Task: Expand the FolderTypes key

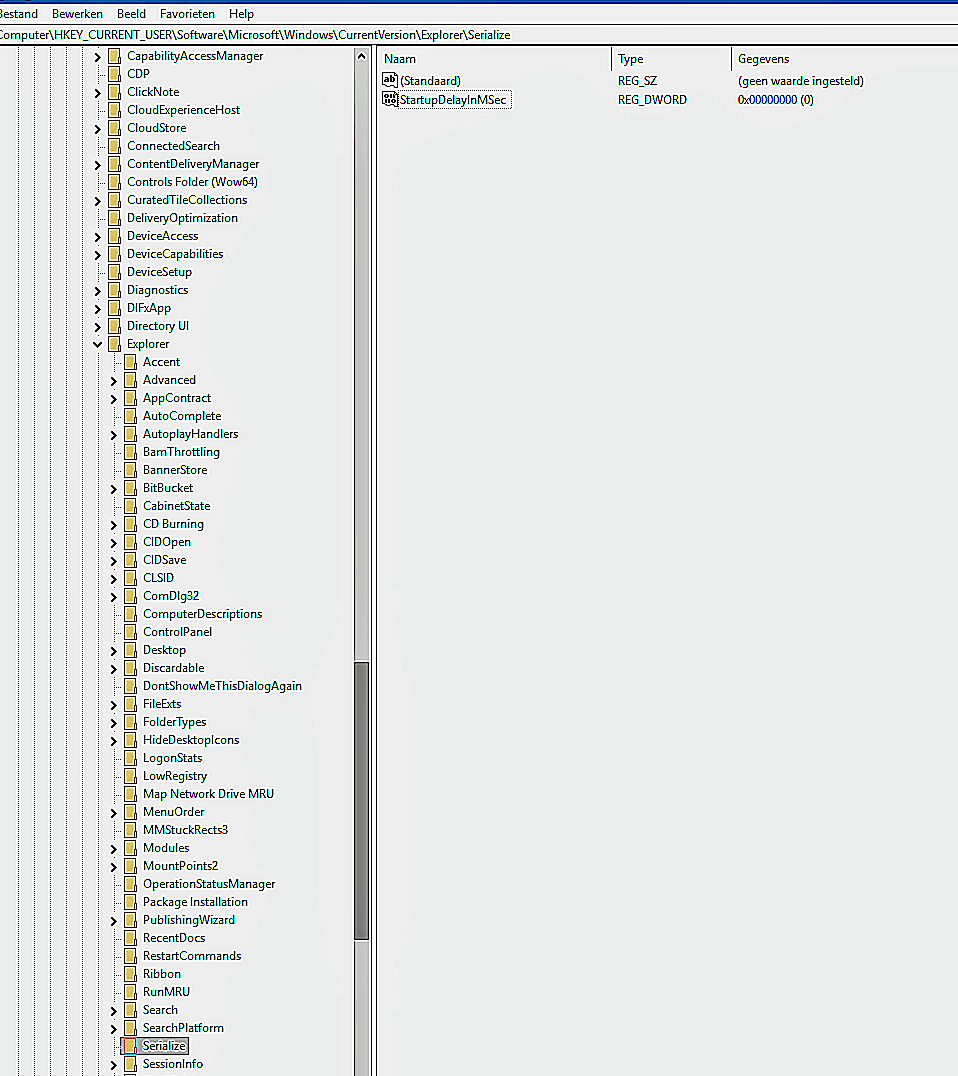Action: click(114, 723)
